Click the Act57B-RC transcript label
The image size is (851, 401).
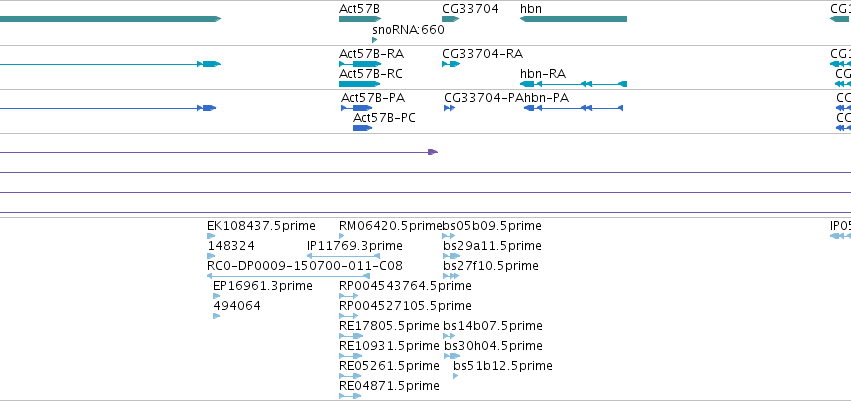point(371,74)
